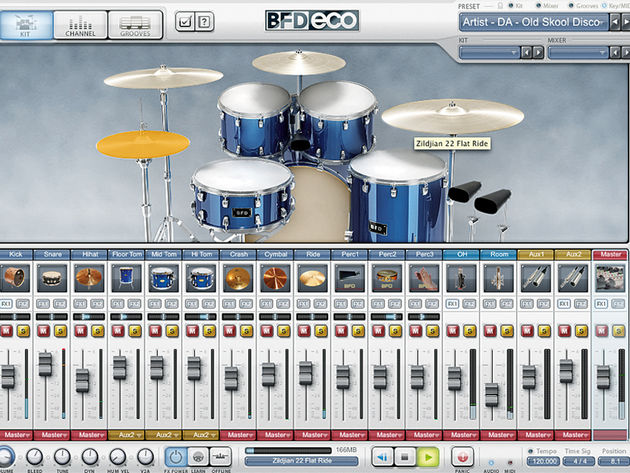Click the red Panic button

pos(462,457)
